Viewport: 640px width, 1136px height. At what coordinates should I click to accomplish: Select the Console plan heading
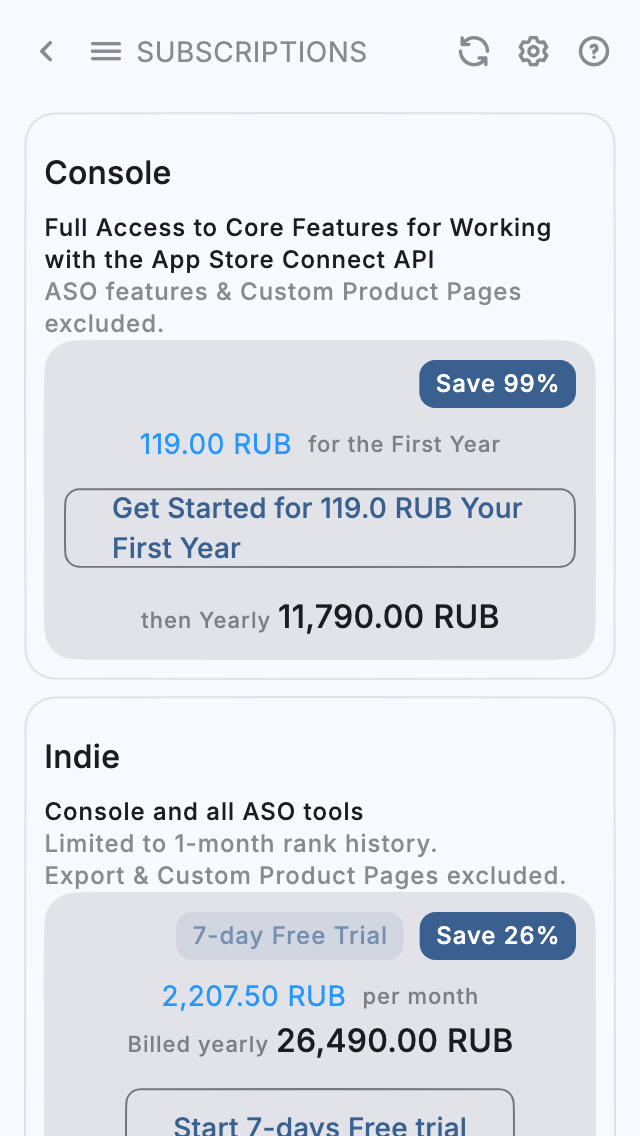point(107,172)
